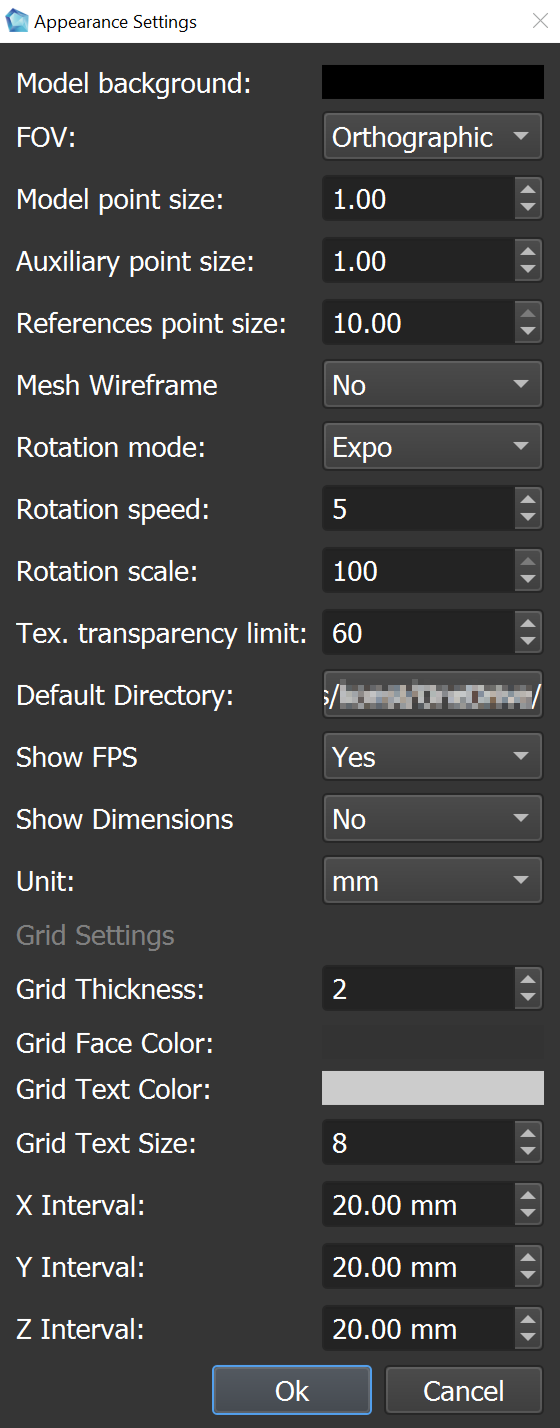Close the Appearance Settings dialog
Screen dimensions: 560x1428
(x=540, y=21)
